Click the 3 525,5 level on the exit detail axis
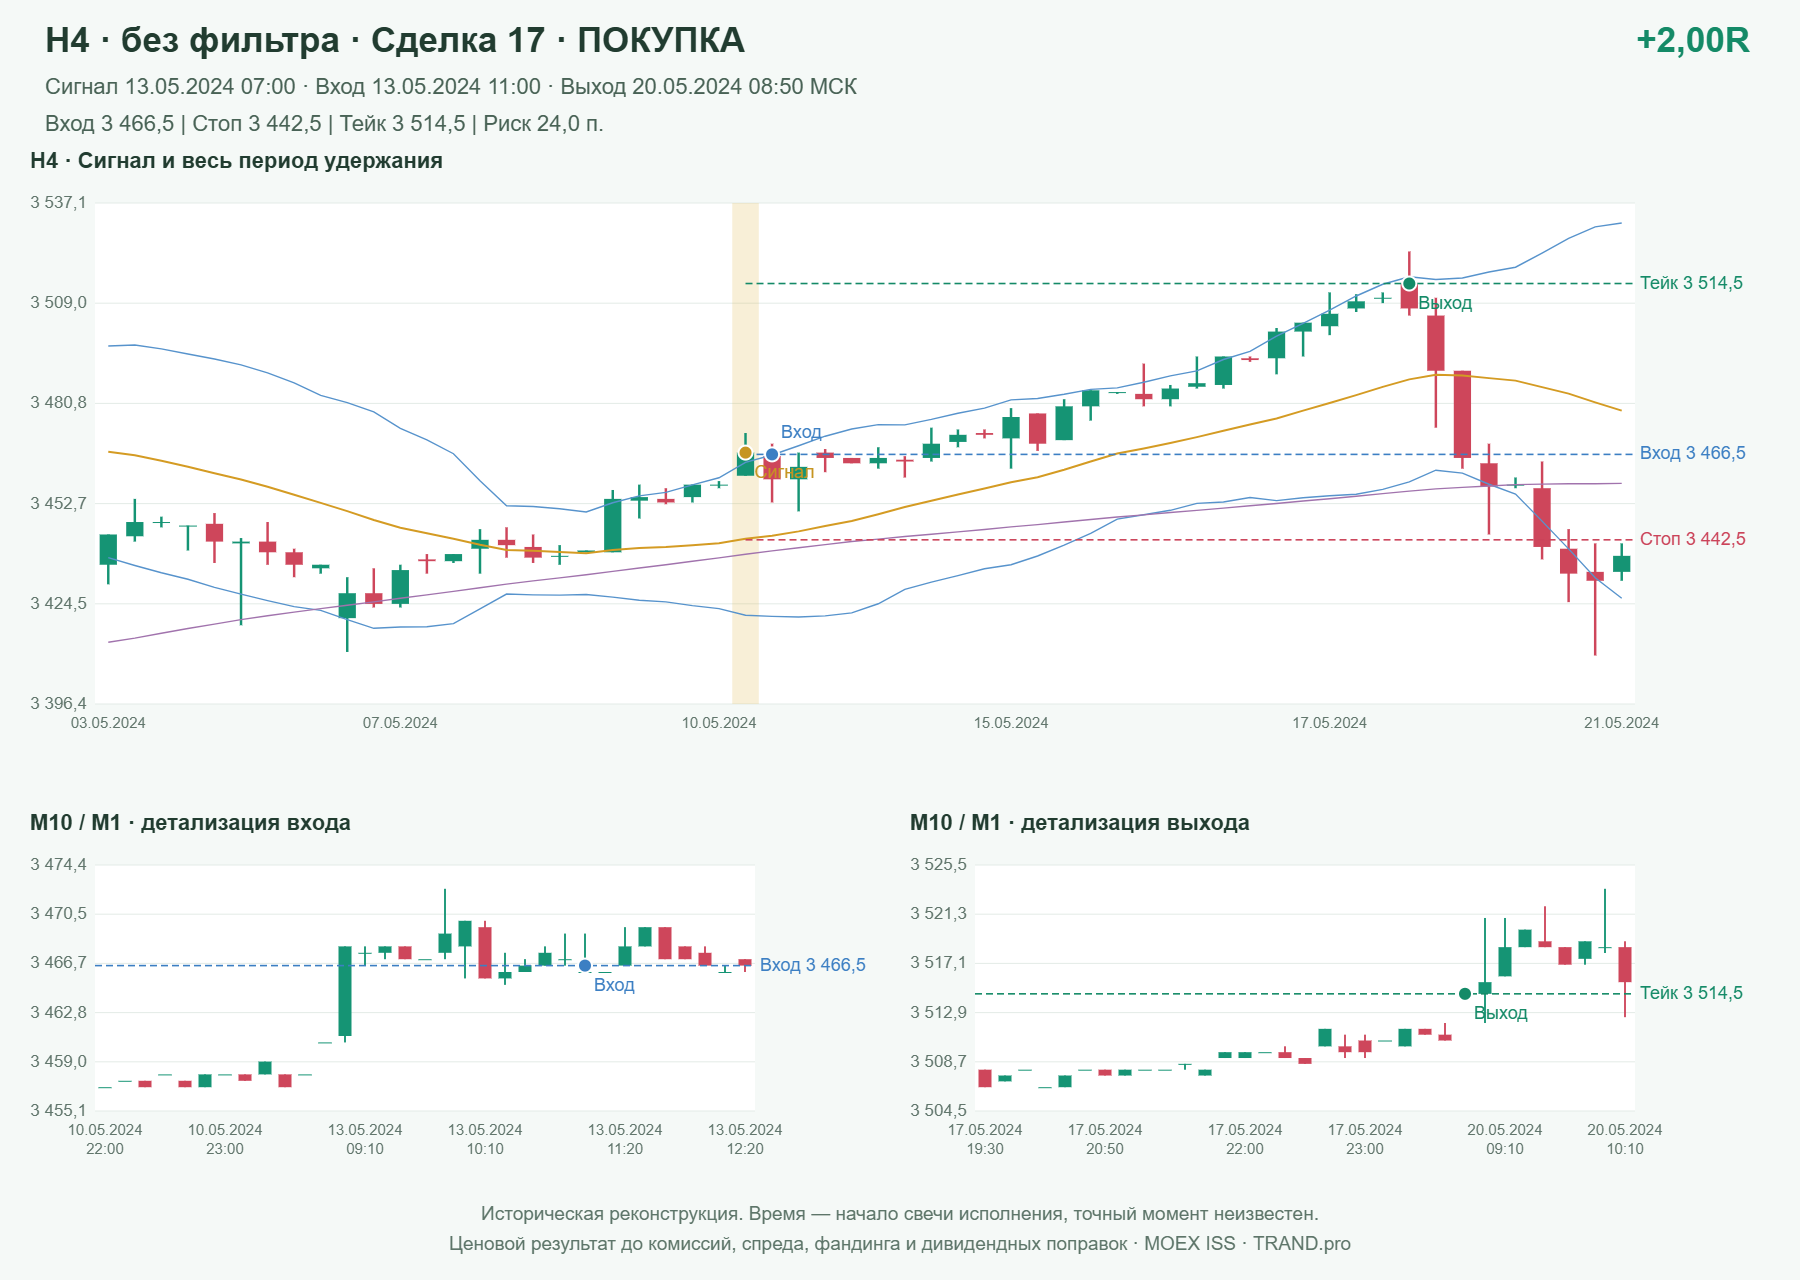1800x1280 pixels. (x=938, y=865)
